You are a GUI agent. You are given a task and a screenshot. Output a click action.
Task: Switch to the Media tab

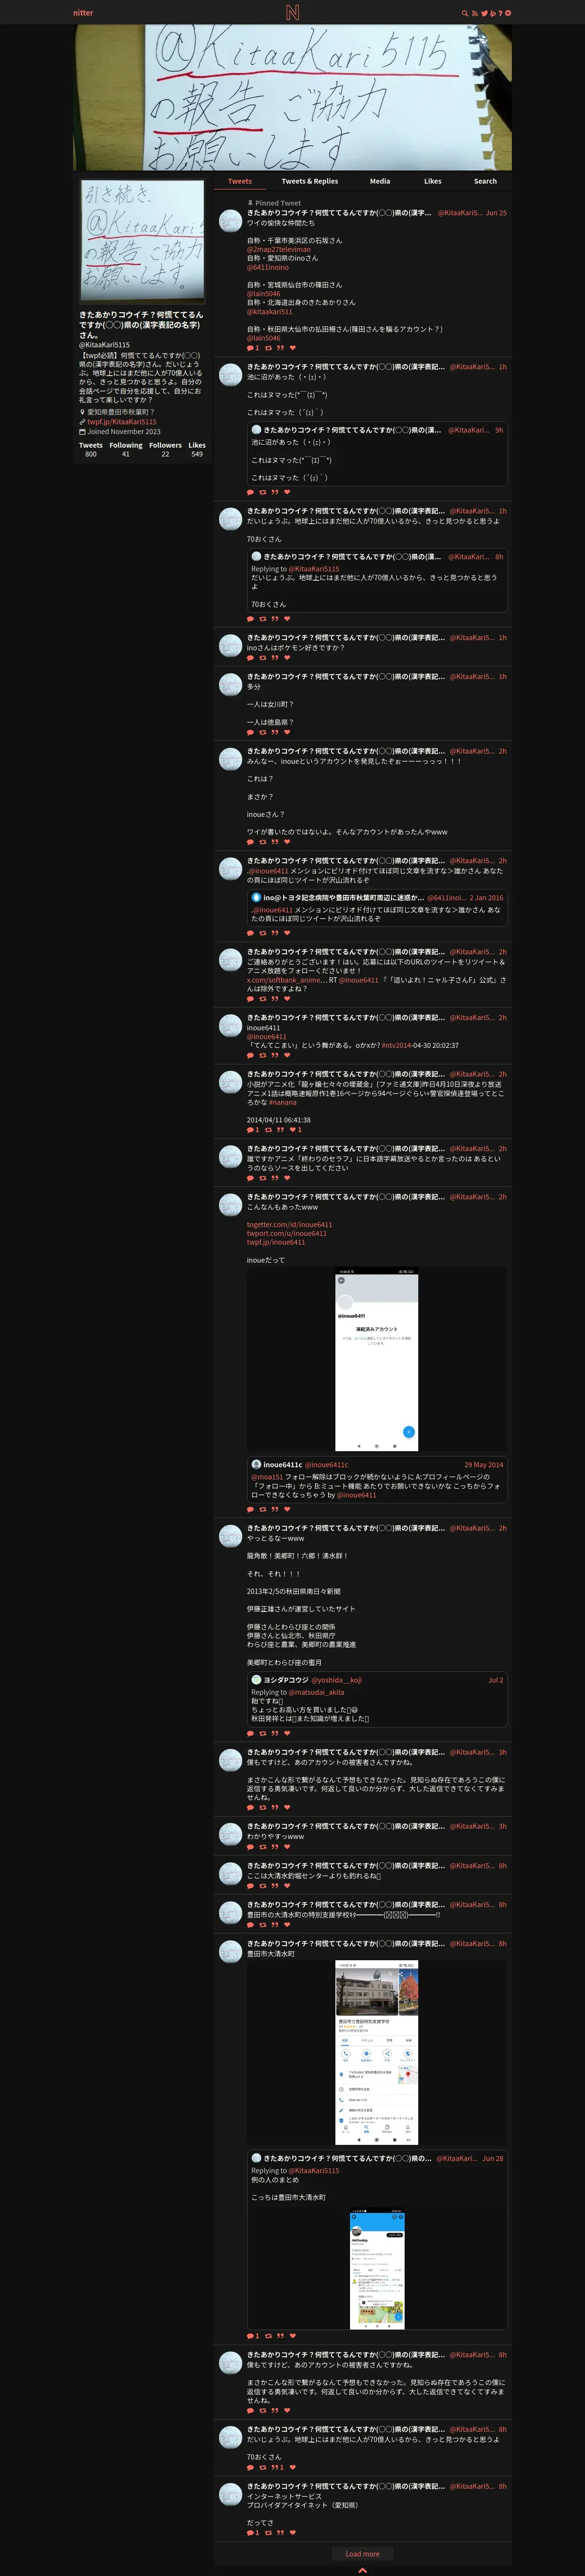(380, 181)
